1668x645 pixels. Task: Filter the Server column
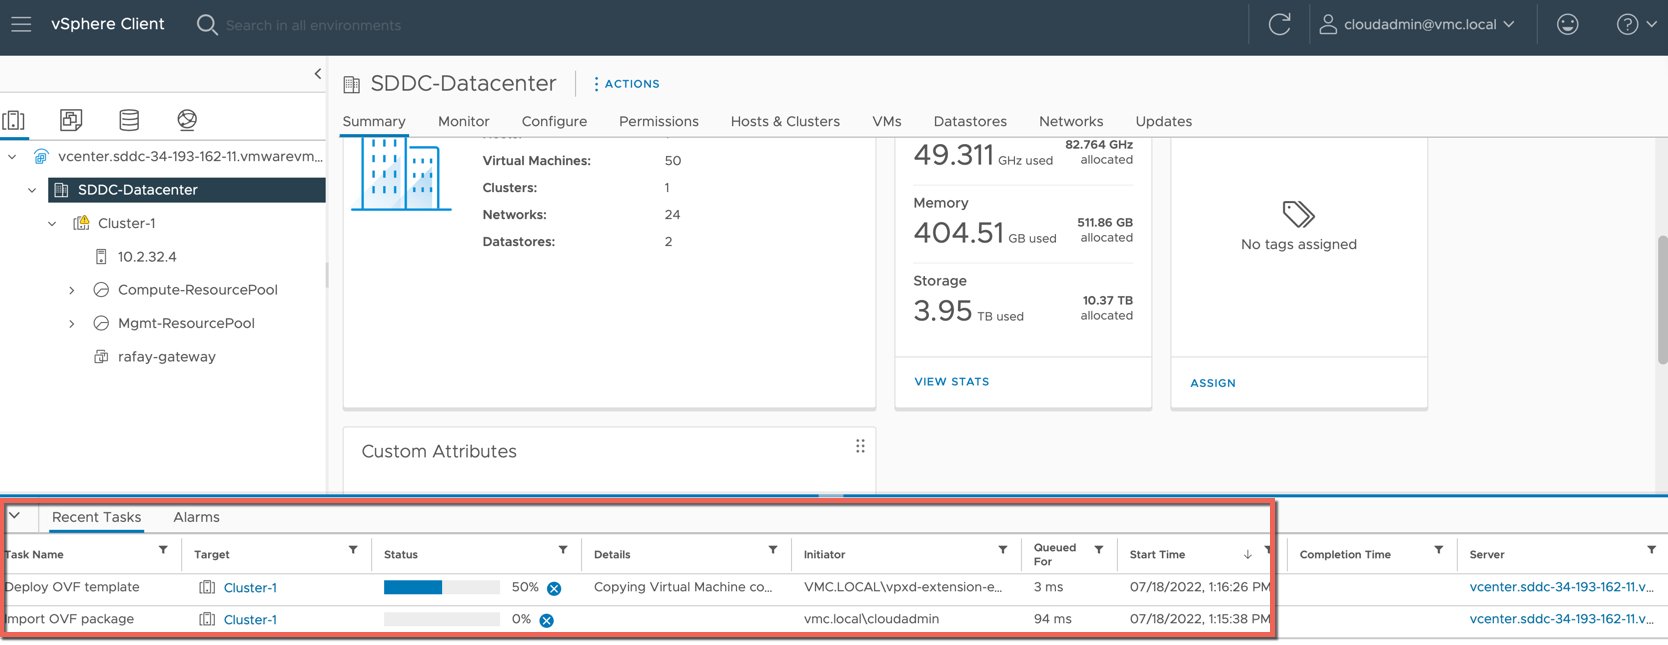1652,551
